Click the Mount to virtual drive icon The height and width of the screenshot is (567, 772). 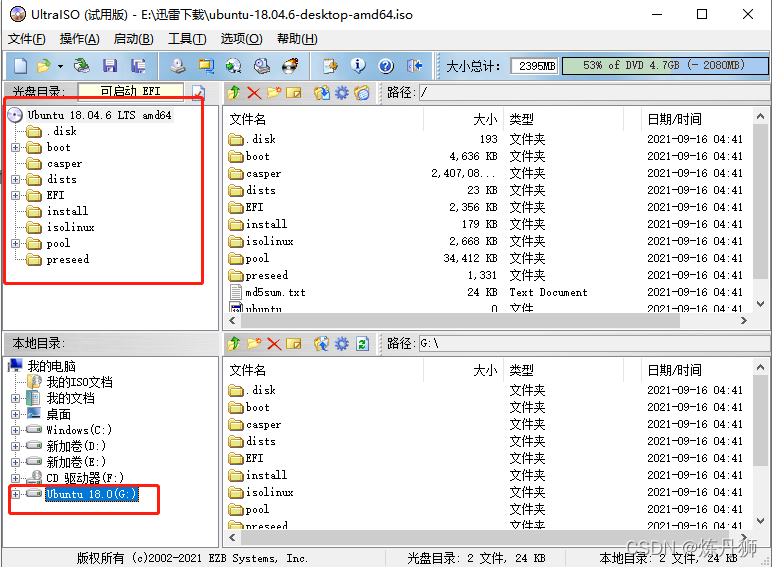(262, 66)
